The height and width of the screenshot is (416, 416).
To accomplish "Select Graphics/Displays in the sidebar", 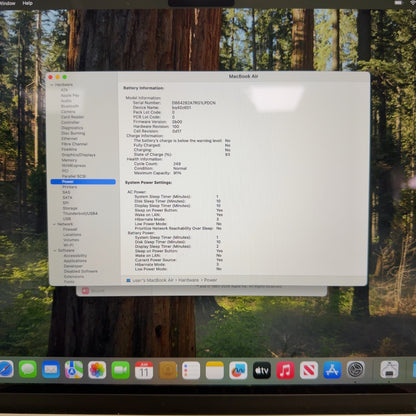I will 78,155.
